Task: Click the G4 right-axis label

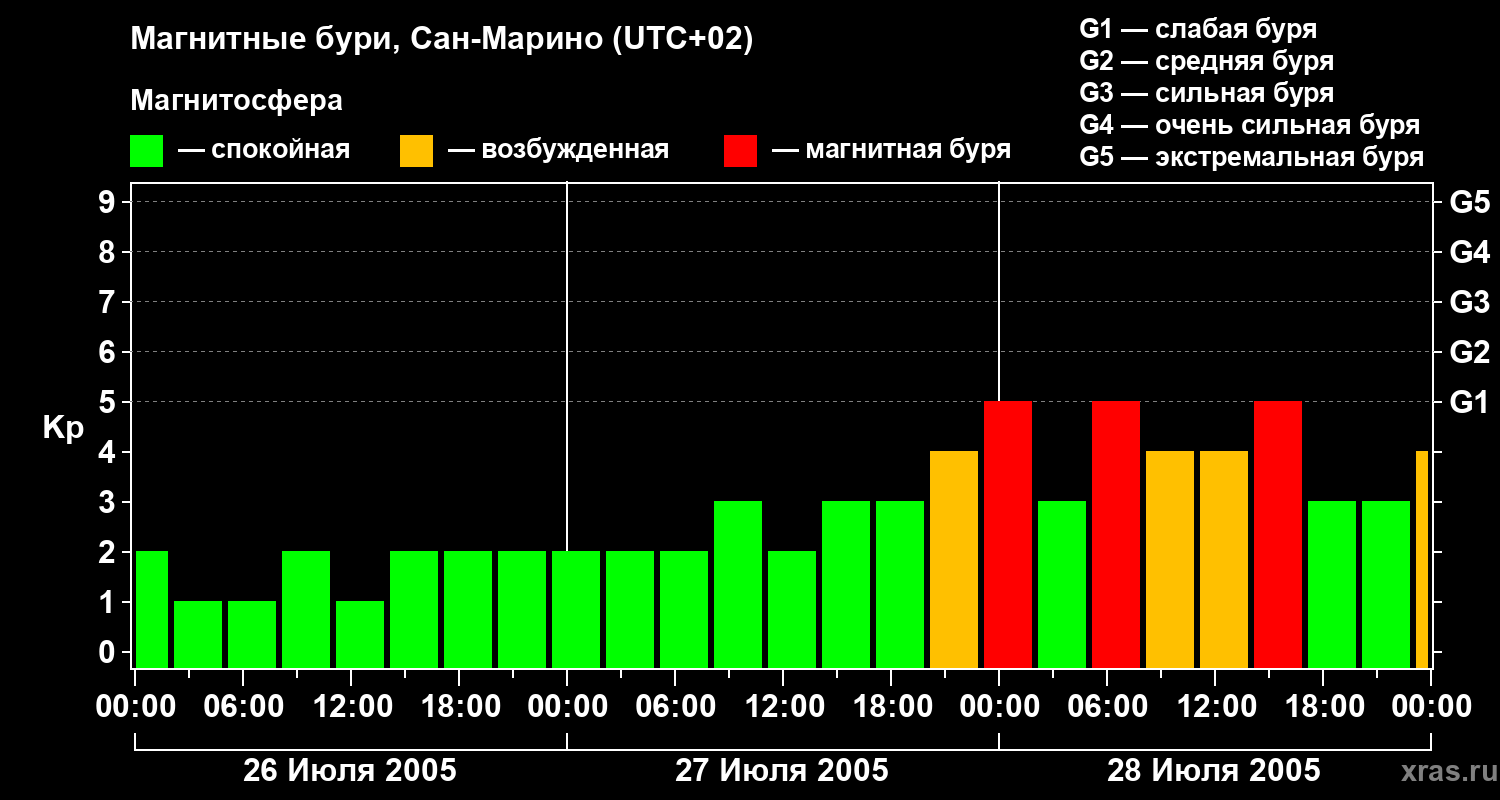Action: [1469, 252]
